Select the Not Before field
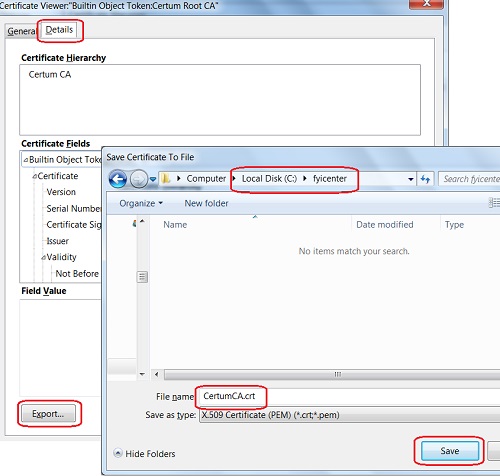 point(77,274)
